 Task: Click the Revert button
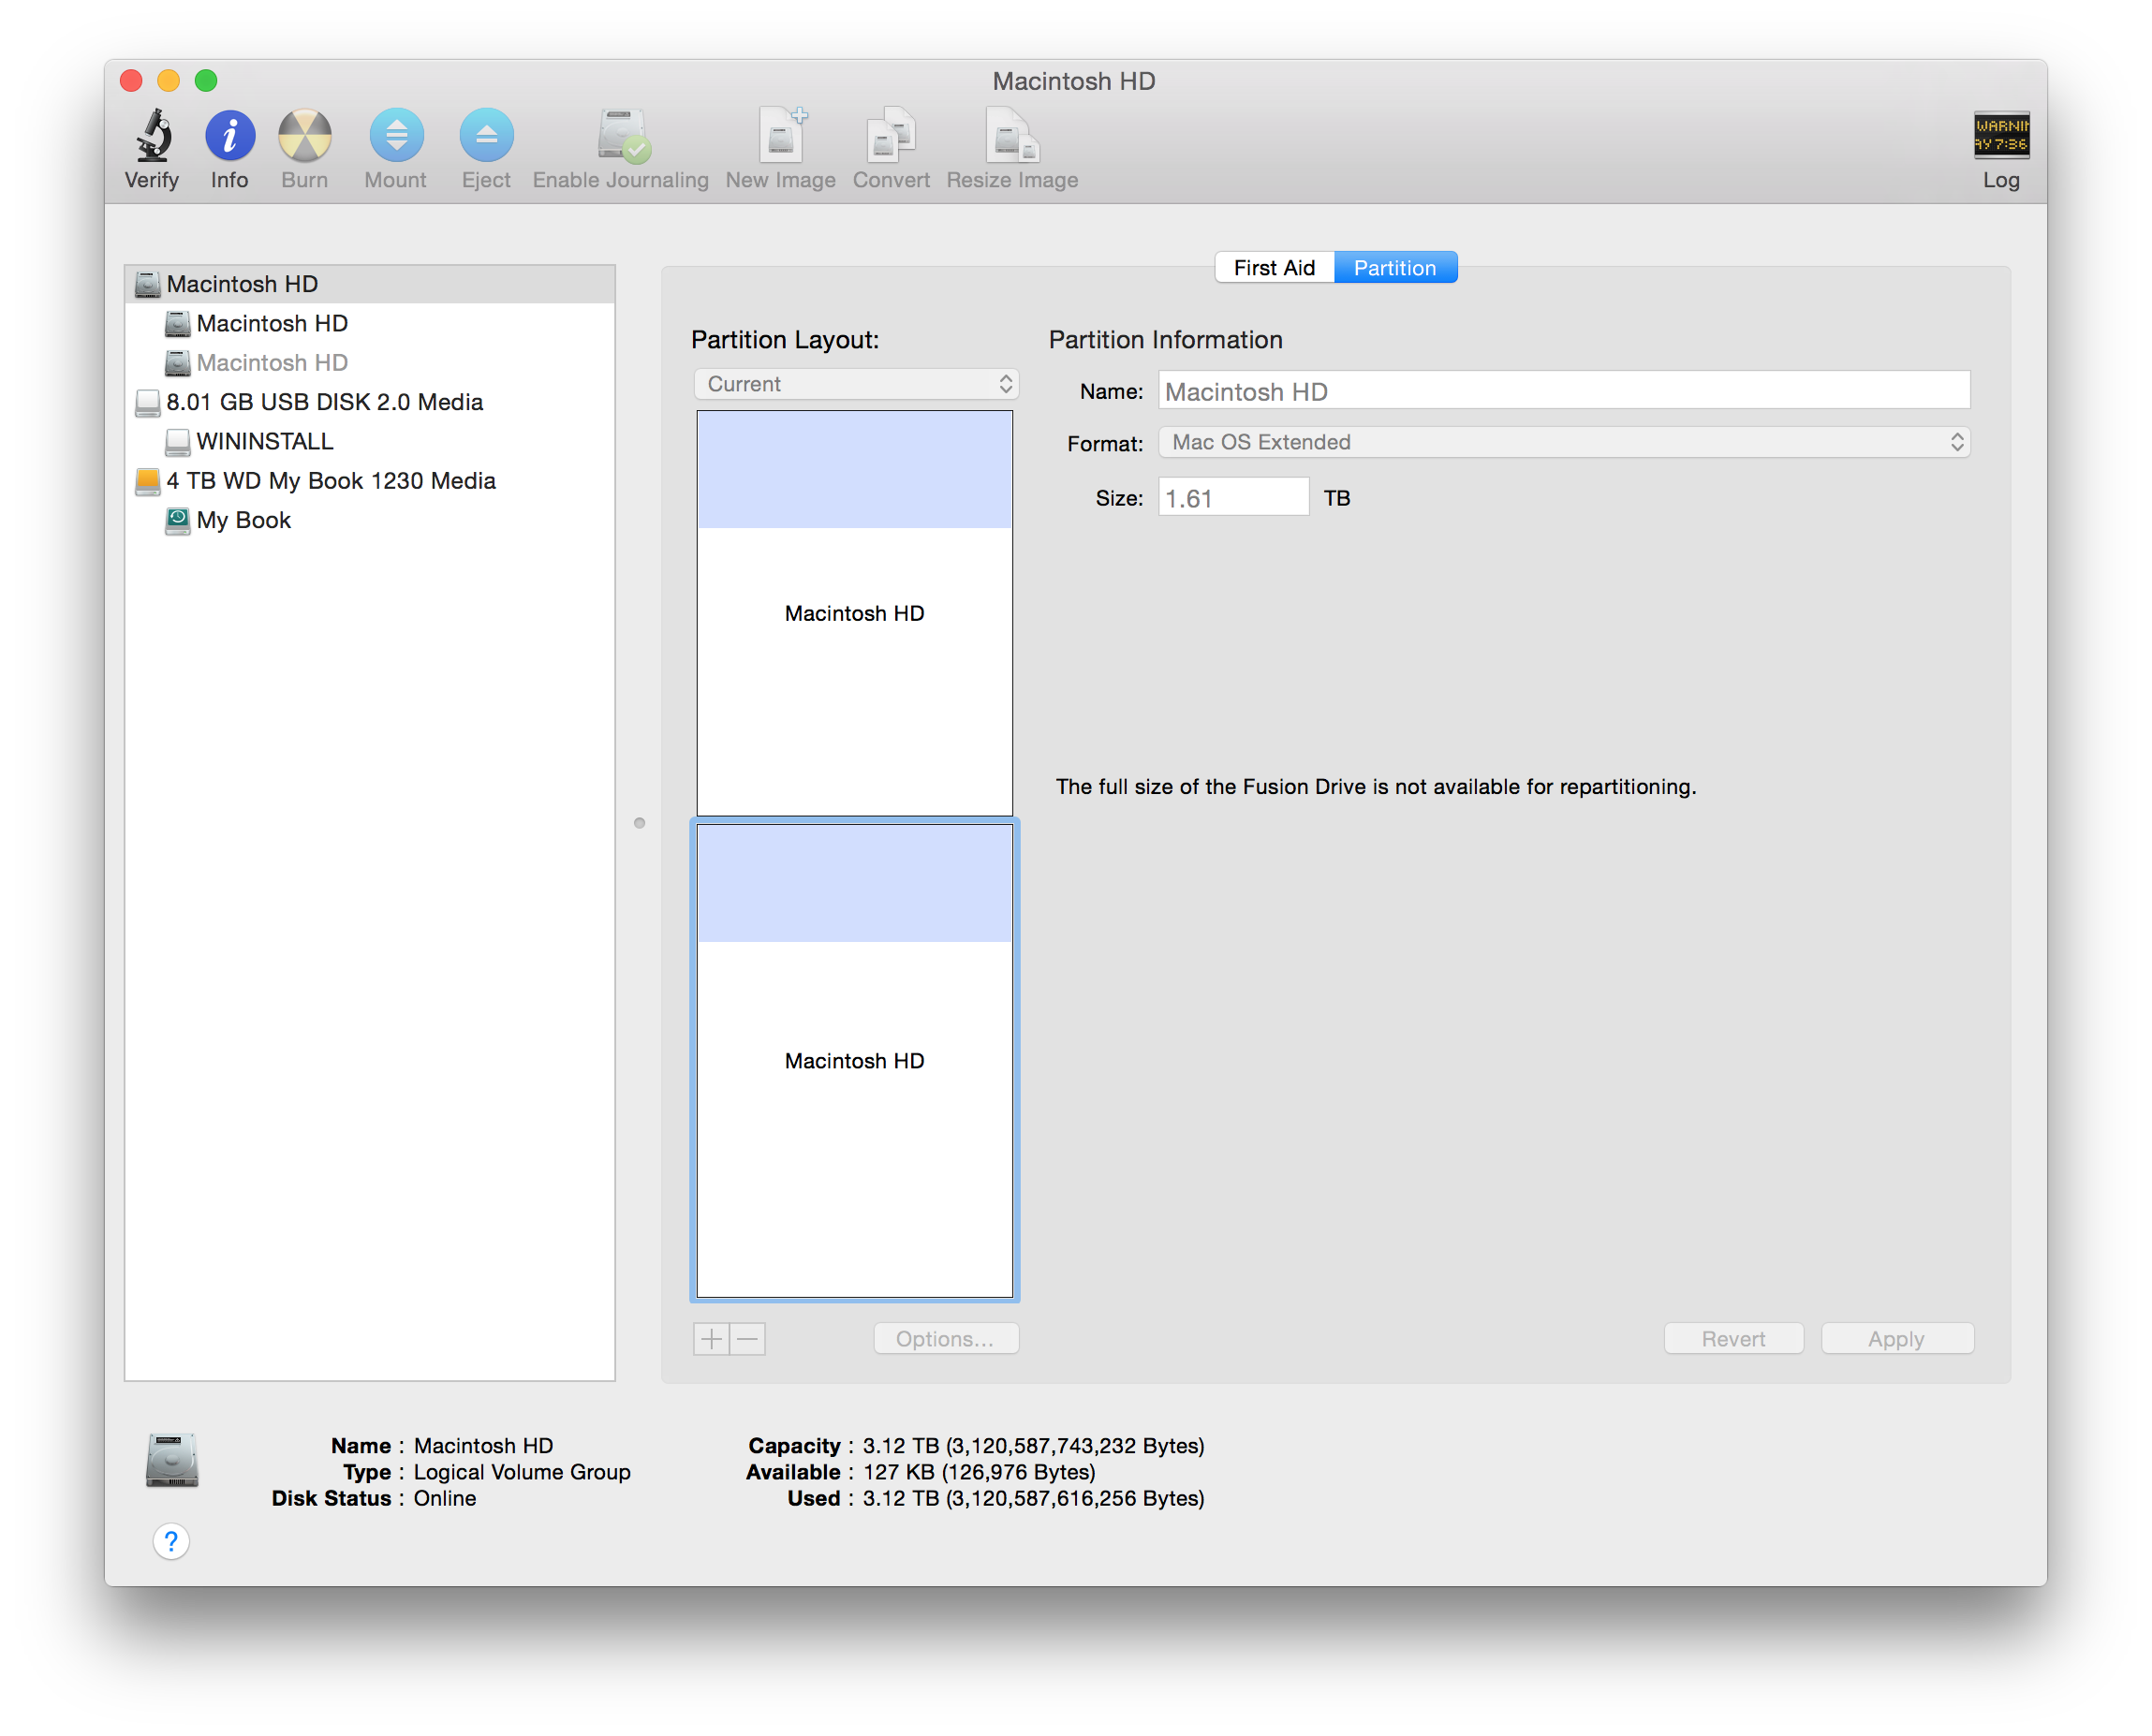tap(1733, 1339)
